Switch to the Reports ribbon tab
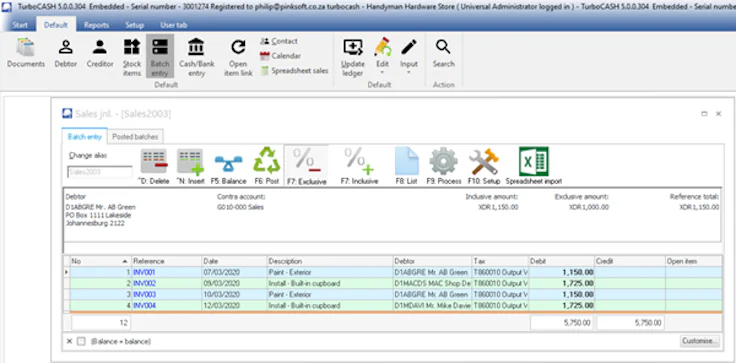This screenshot has width=736, height=363. (96, 25)
